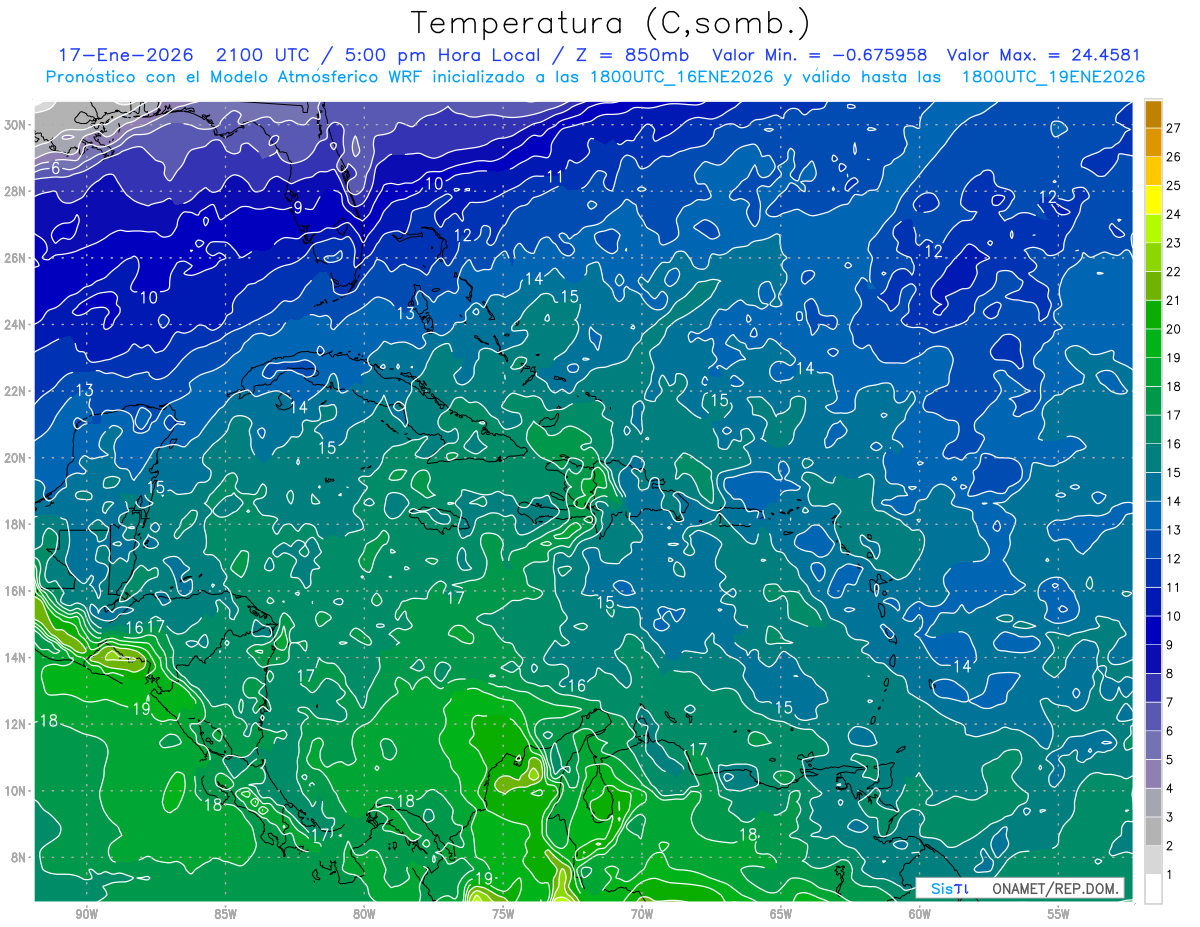Click the 16N latitude axis label

[x=17, y=591]
